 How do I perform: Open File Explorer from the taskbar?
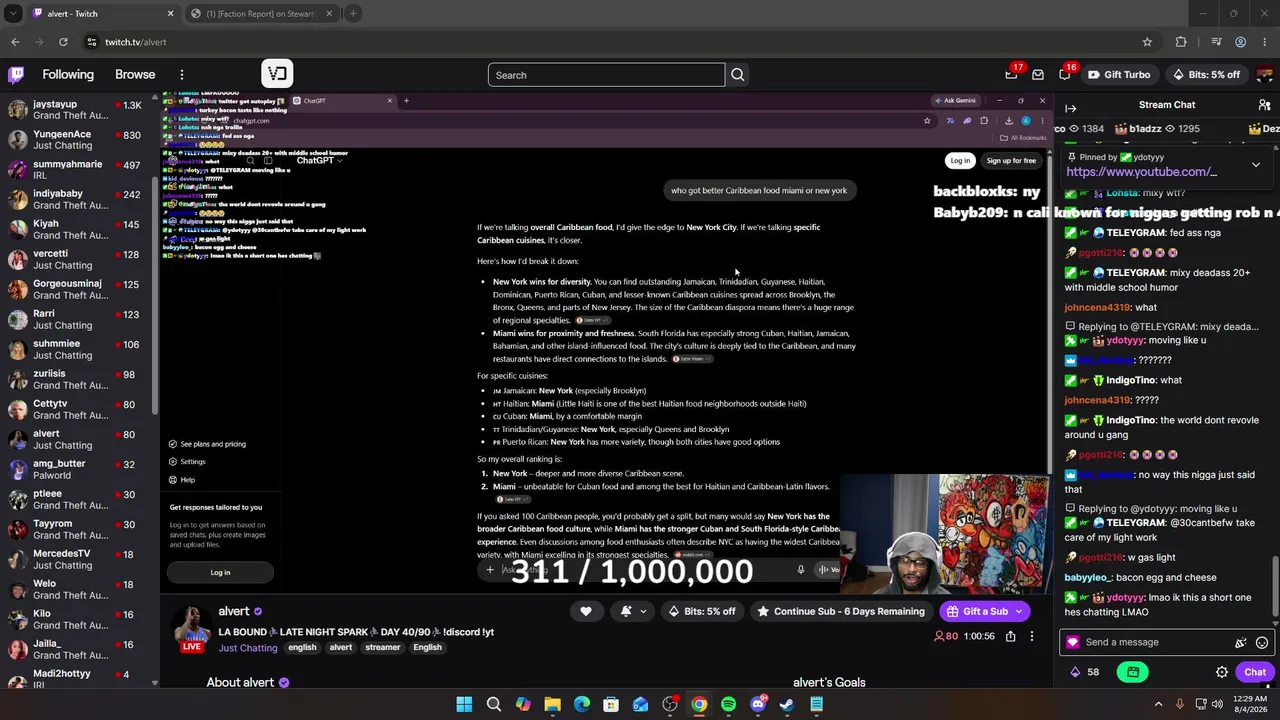[552, 704]
